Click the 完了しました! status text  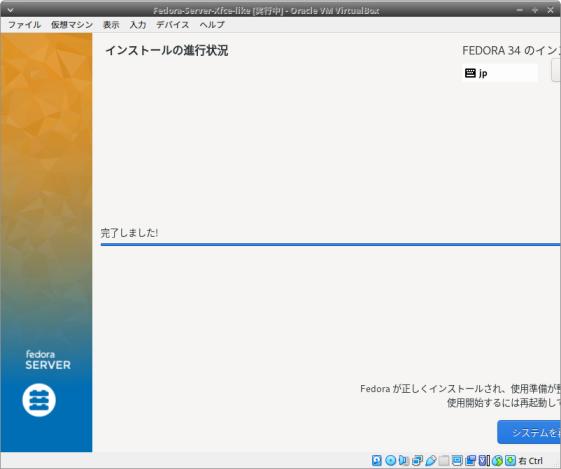coord(130,233)
